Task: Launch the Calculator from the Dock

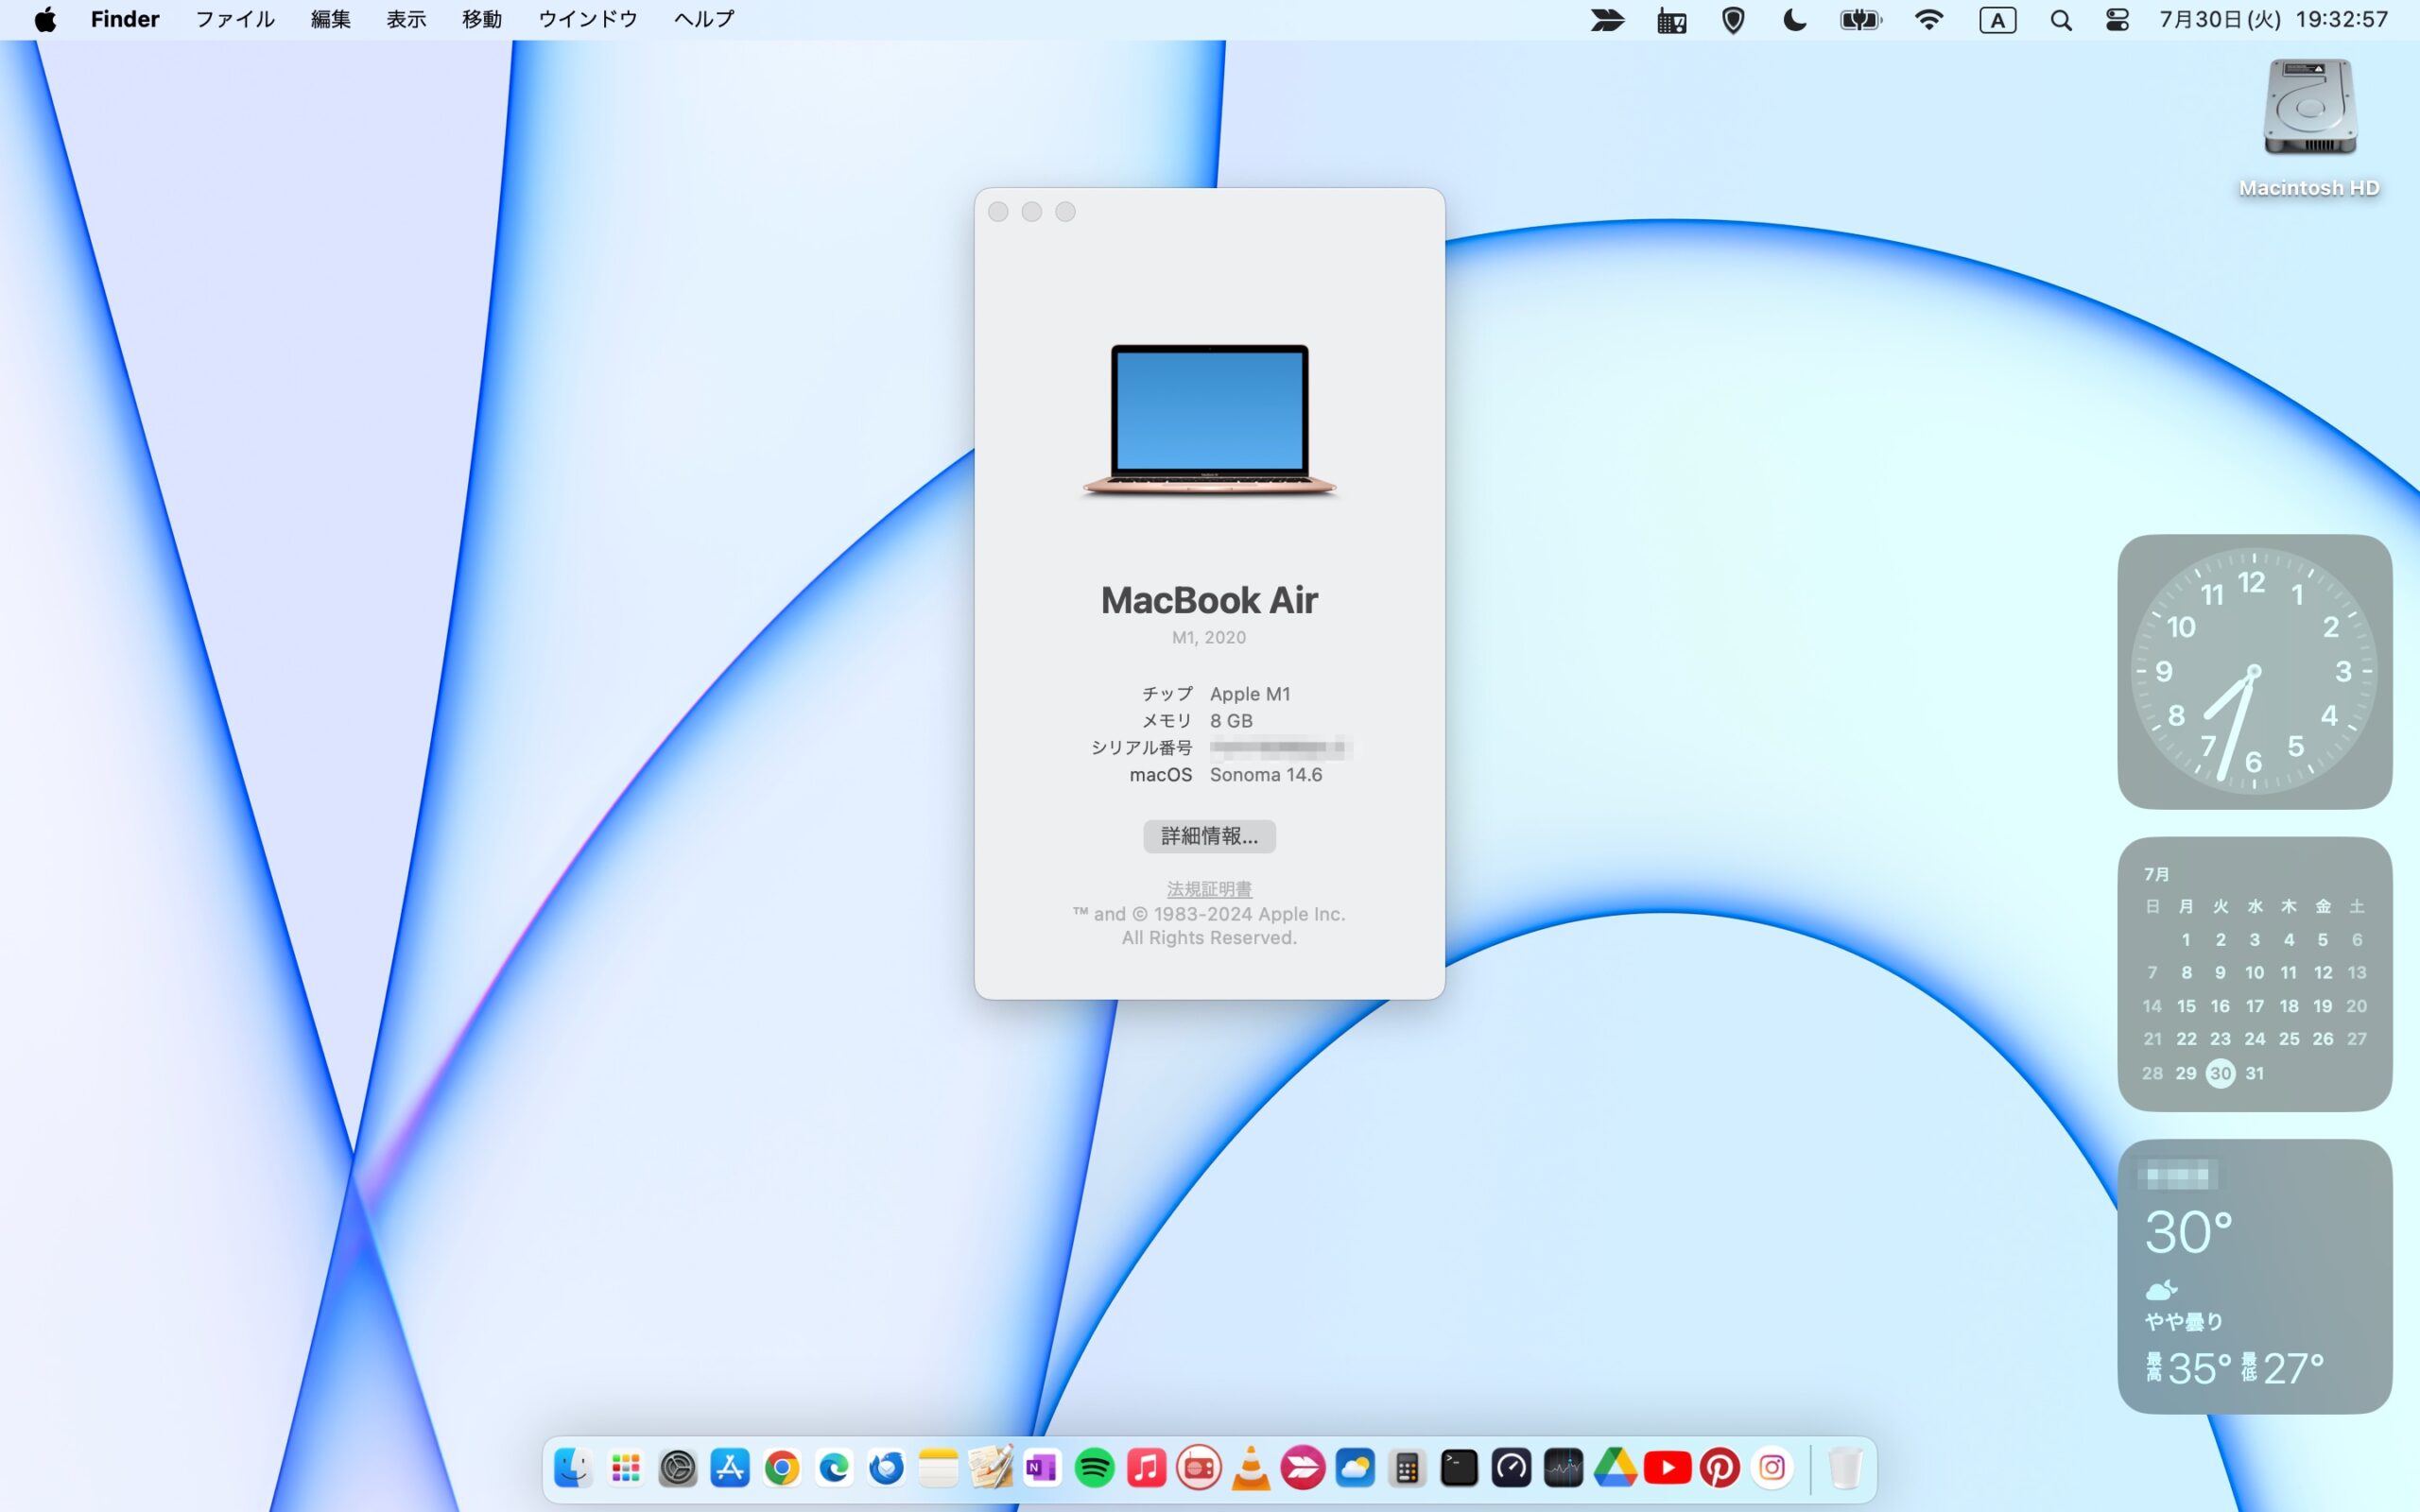Action: [x=1407, y=1468]
